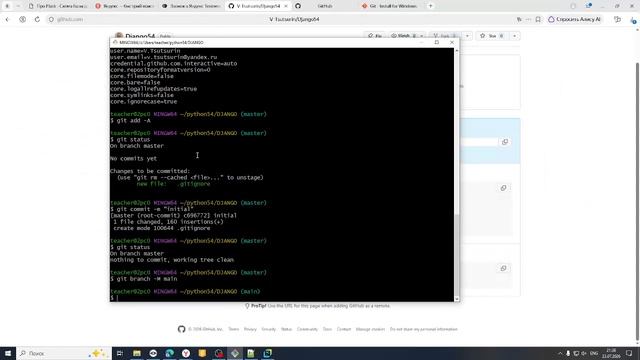Expand the Fork options dropdown arrow
The image size is (640, 360).
pos(467,36)
